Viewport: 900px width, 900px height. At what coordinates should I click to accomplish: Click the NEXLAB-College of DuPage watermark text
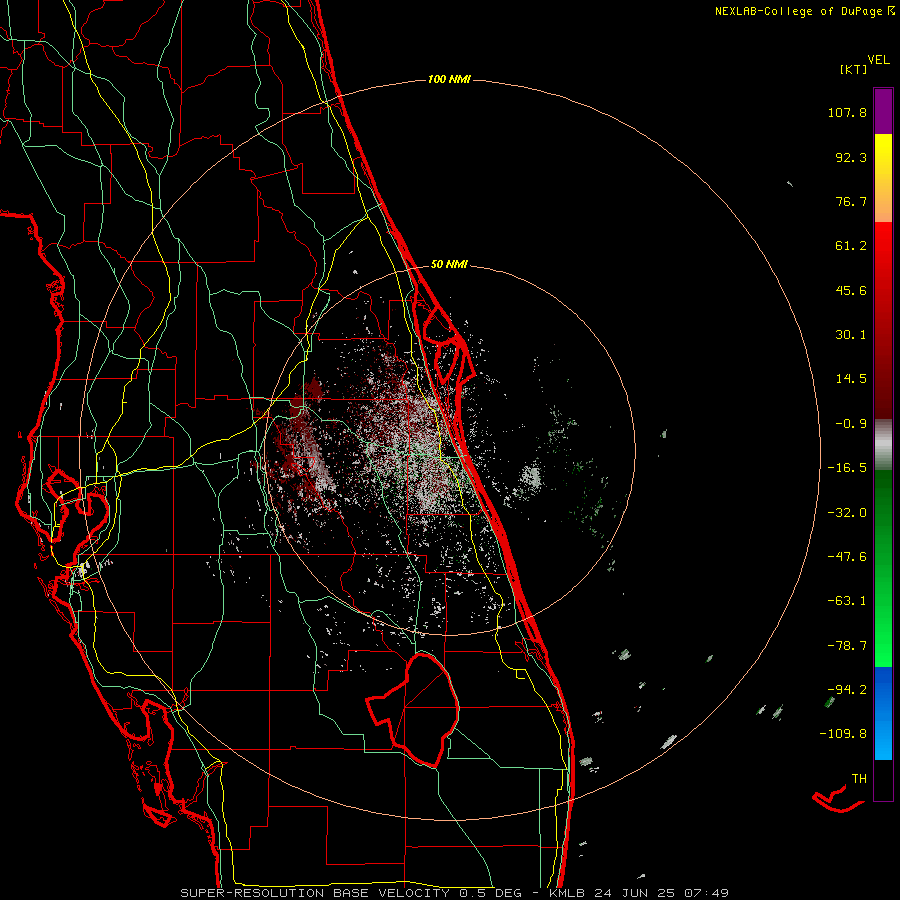[804, 11]
